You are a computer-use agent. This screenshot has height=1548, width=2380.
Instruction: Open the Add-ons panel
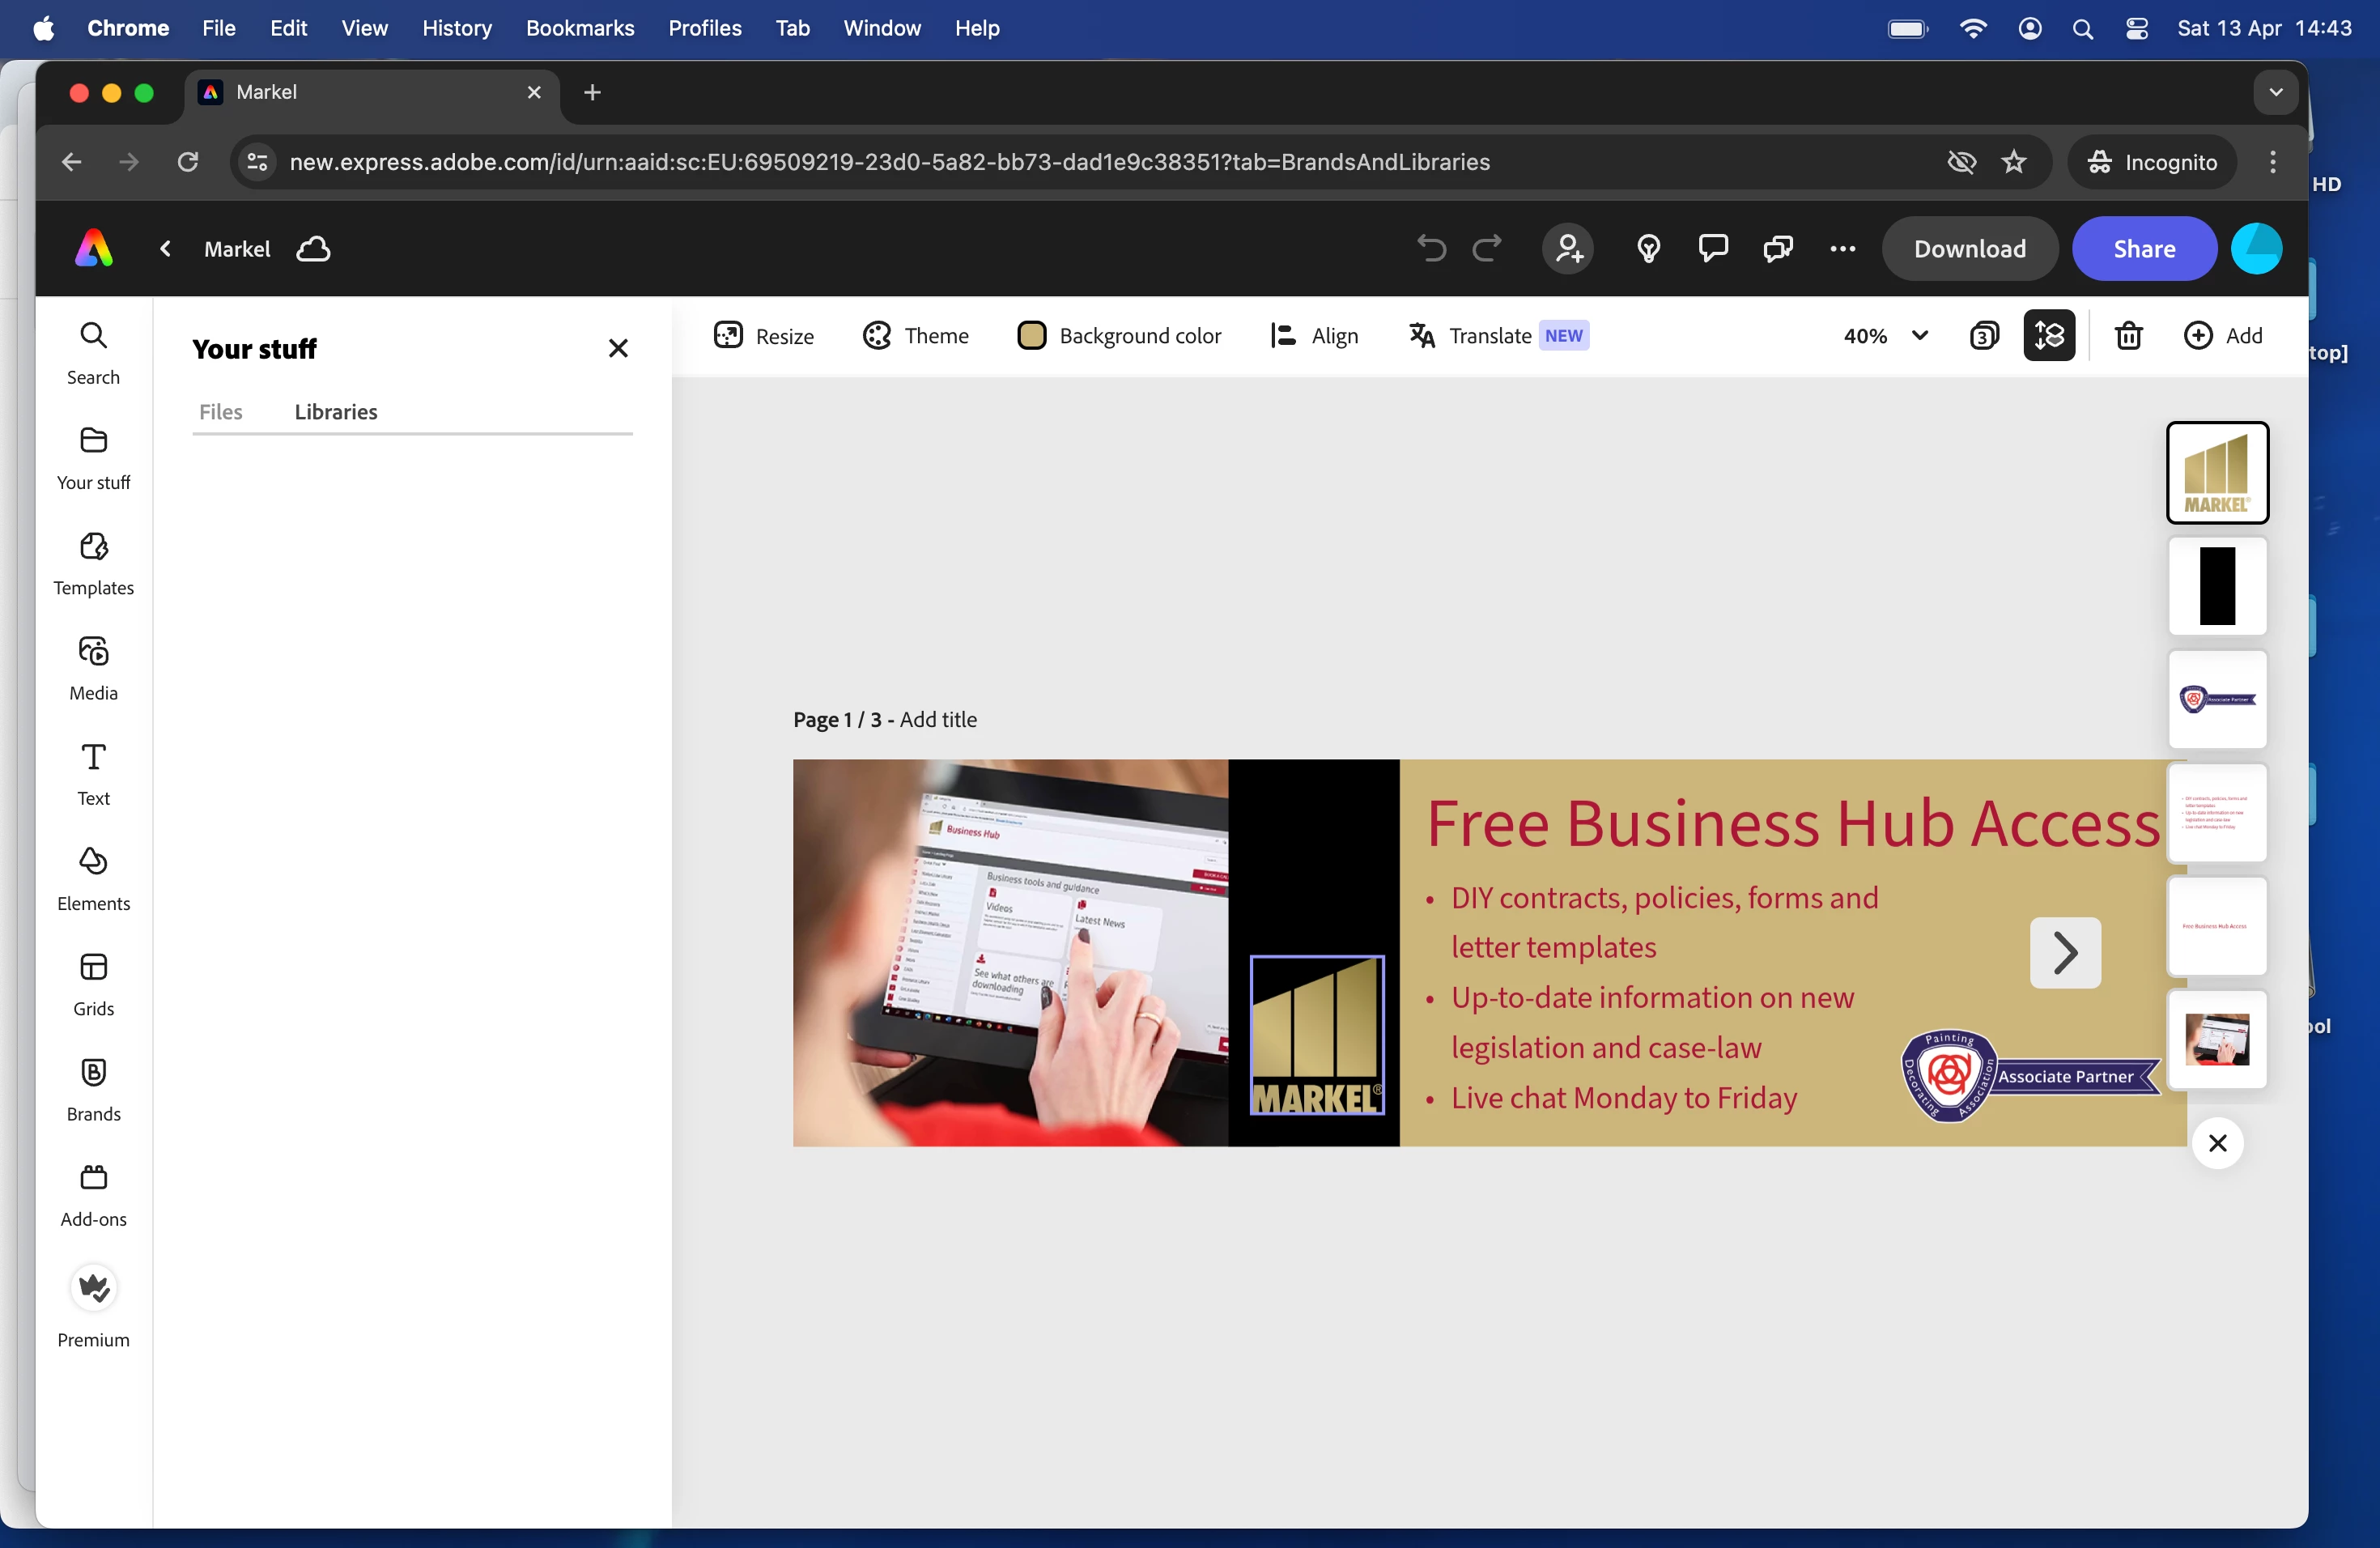93,1194
